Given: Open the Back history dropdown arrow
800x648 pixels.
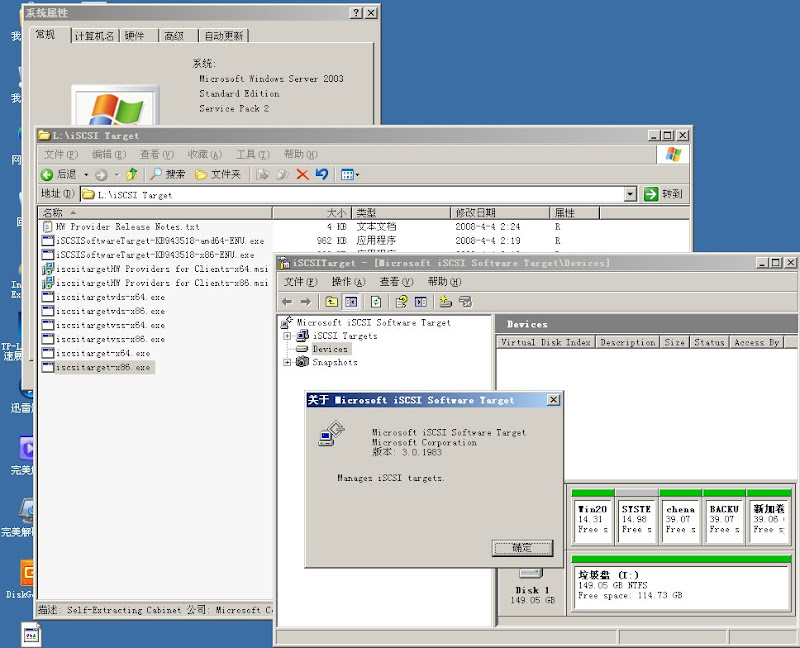Looking at the screenshot, I should click(86, 175).
